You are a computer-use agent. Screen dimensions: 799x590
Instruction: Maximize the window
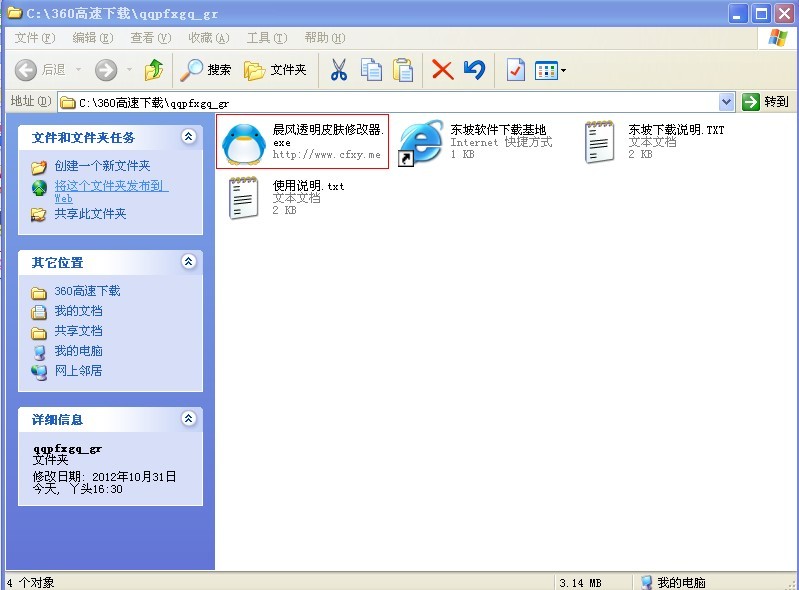click(x=761, y=13)
